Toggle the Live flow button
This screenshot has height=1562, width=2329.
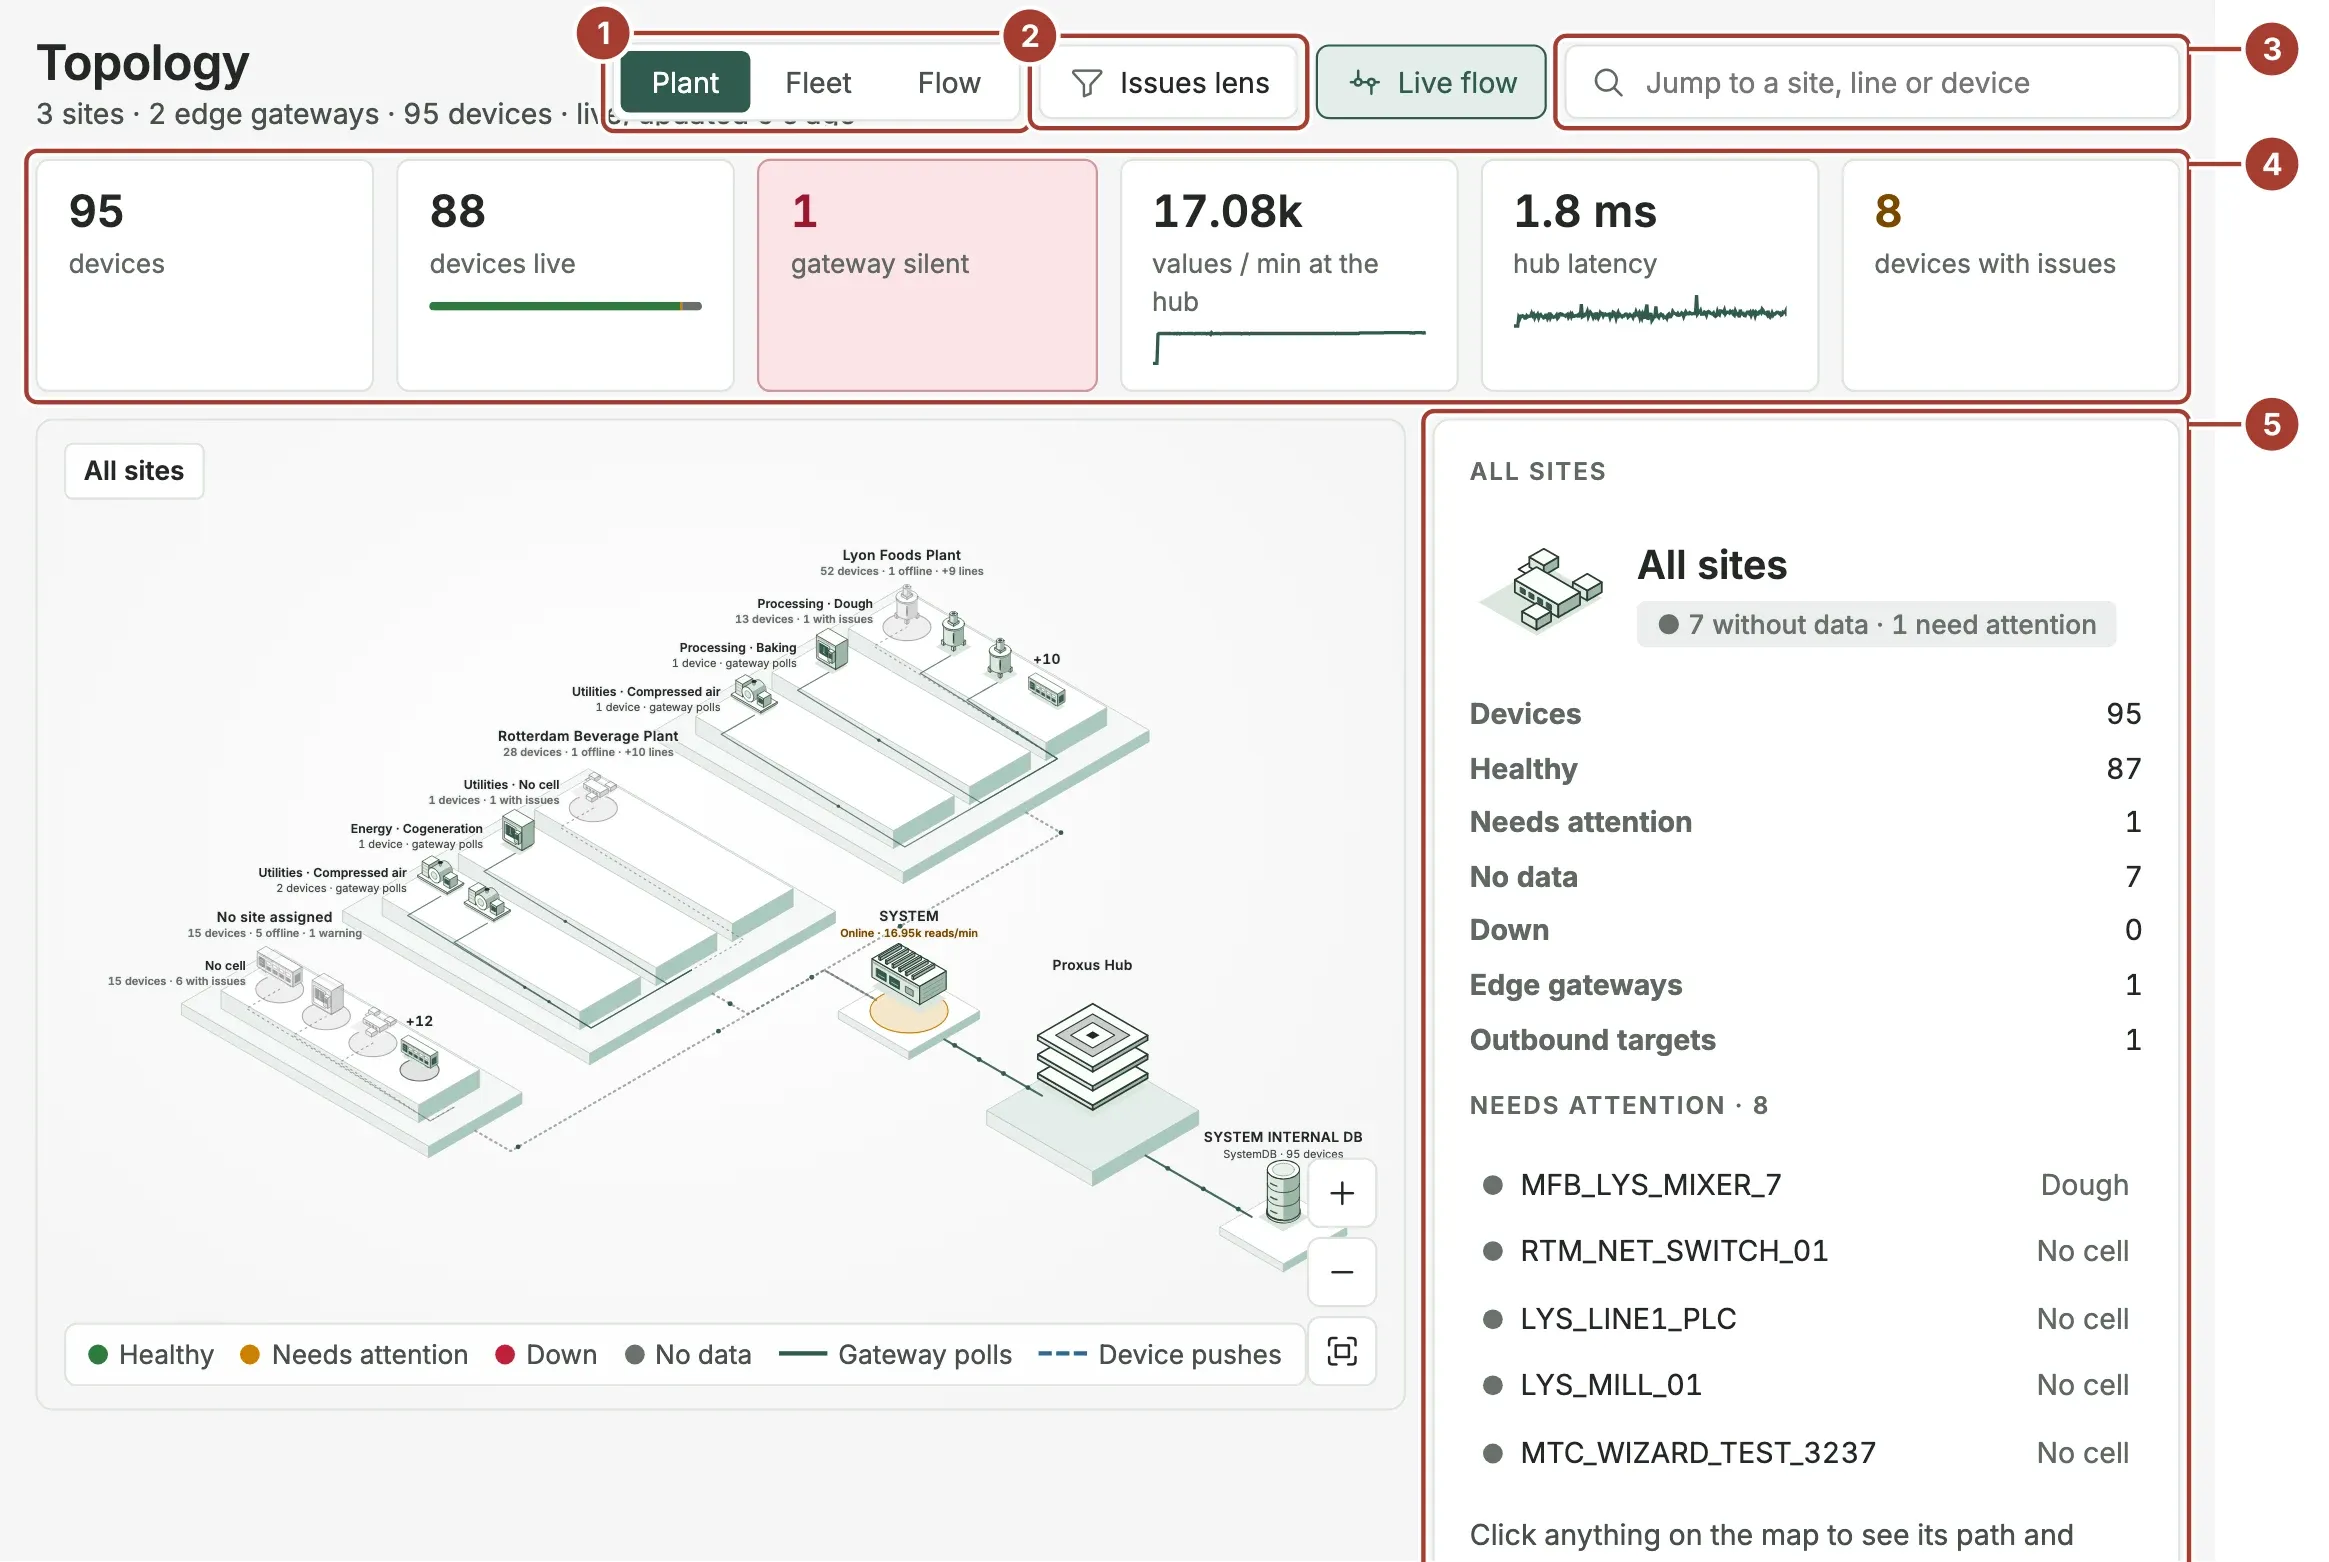(1431, 82)
